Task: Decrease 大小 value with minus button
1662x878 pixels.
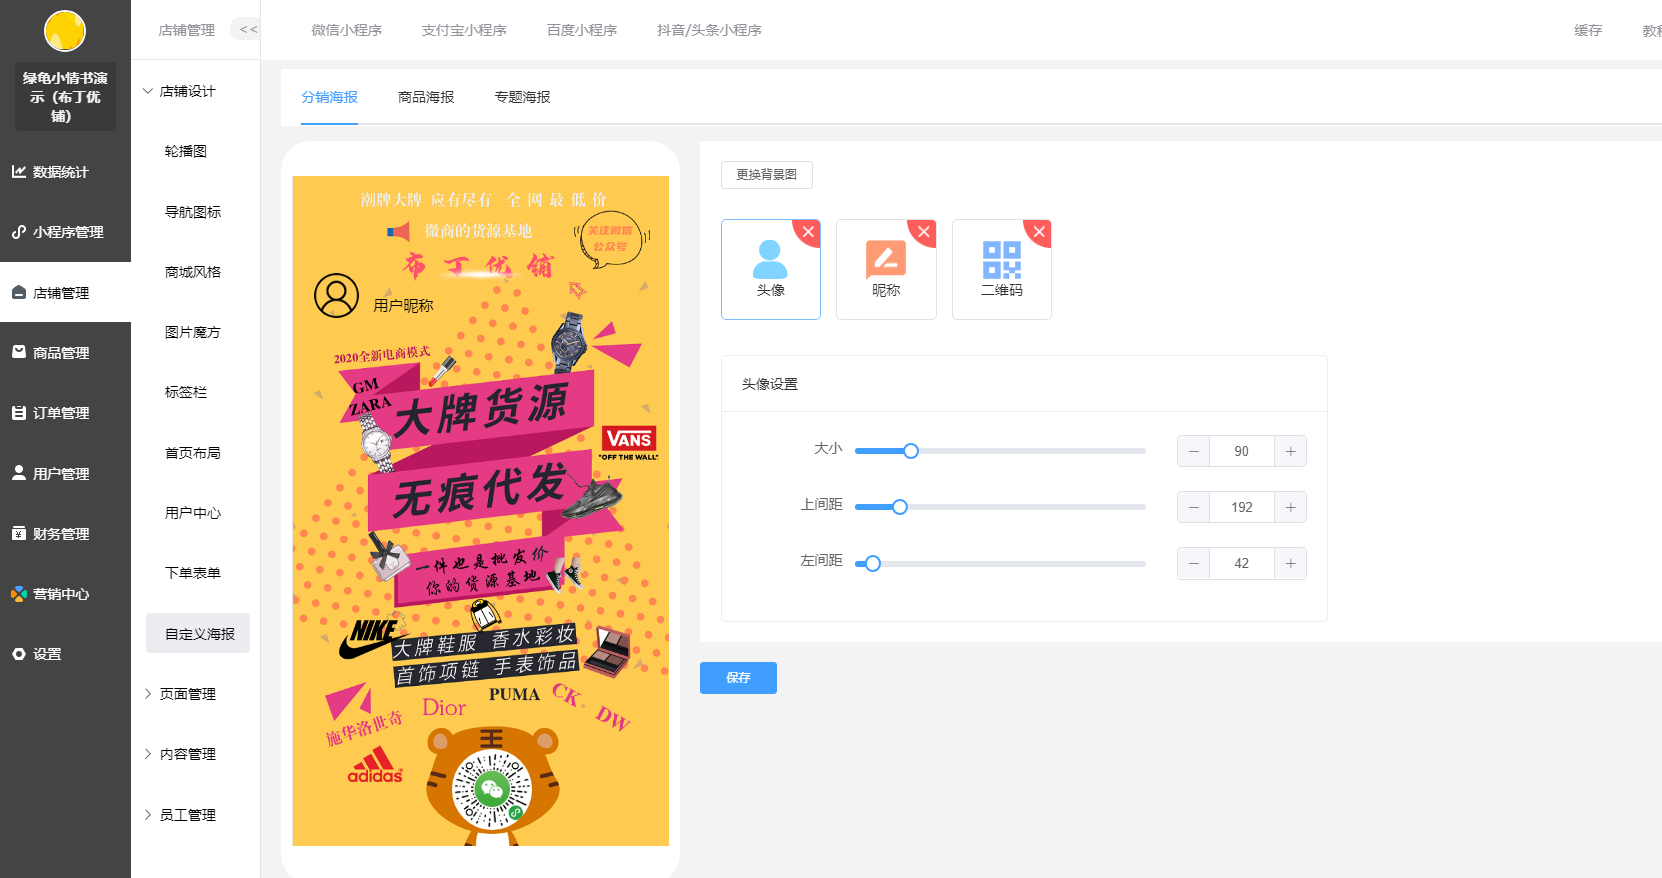Action: [1193, 451]
